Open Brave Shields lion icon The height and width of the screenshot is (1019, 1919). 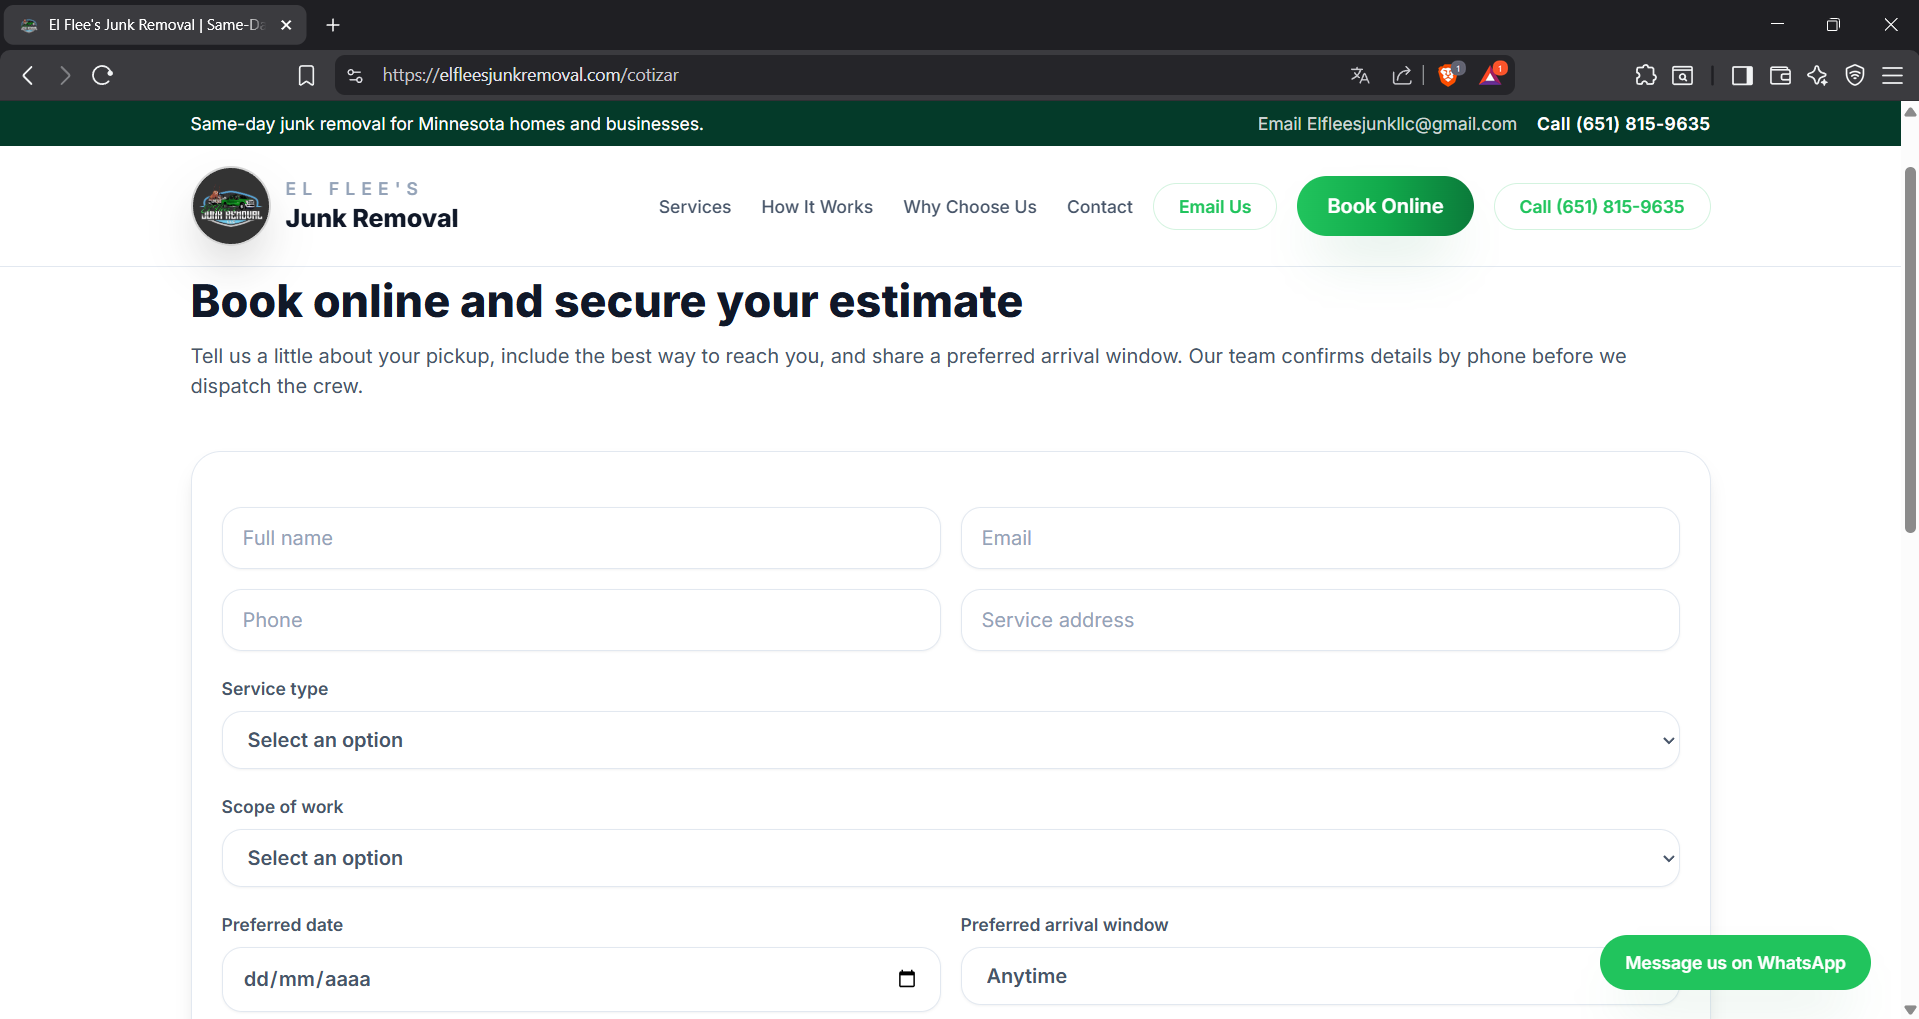point(1448,75)
